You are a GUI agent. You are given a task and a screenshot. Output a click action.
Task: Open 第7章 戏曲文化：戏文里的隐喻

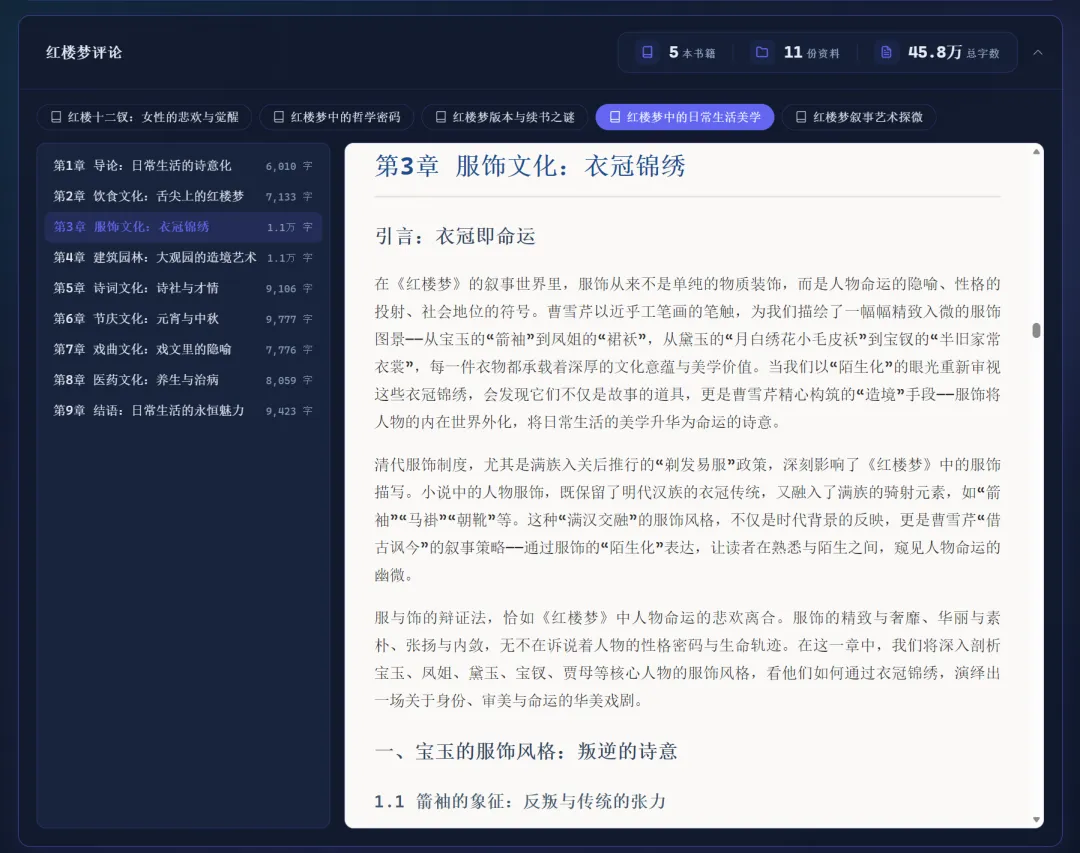click(183, 349)
